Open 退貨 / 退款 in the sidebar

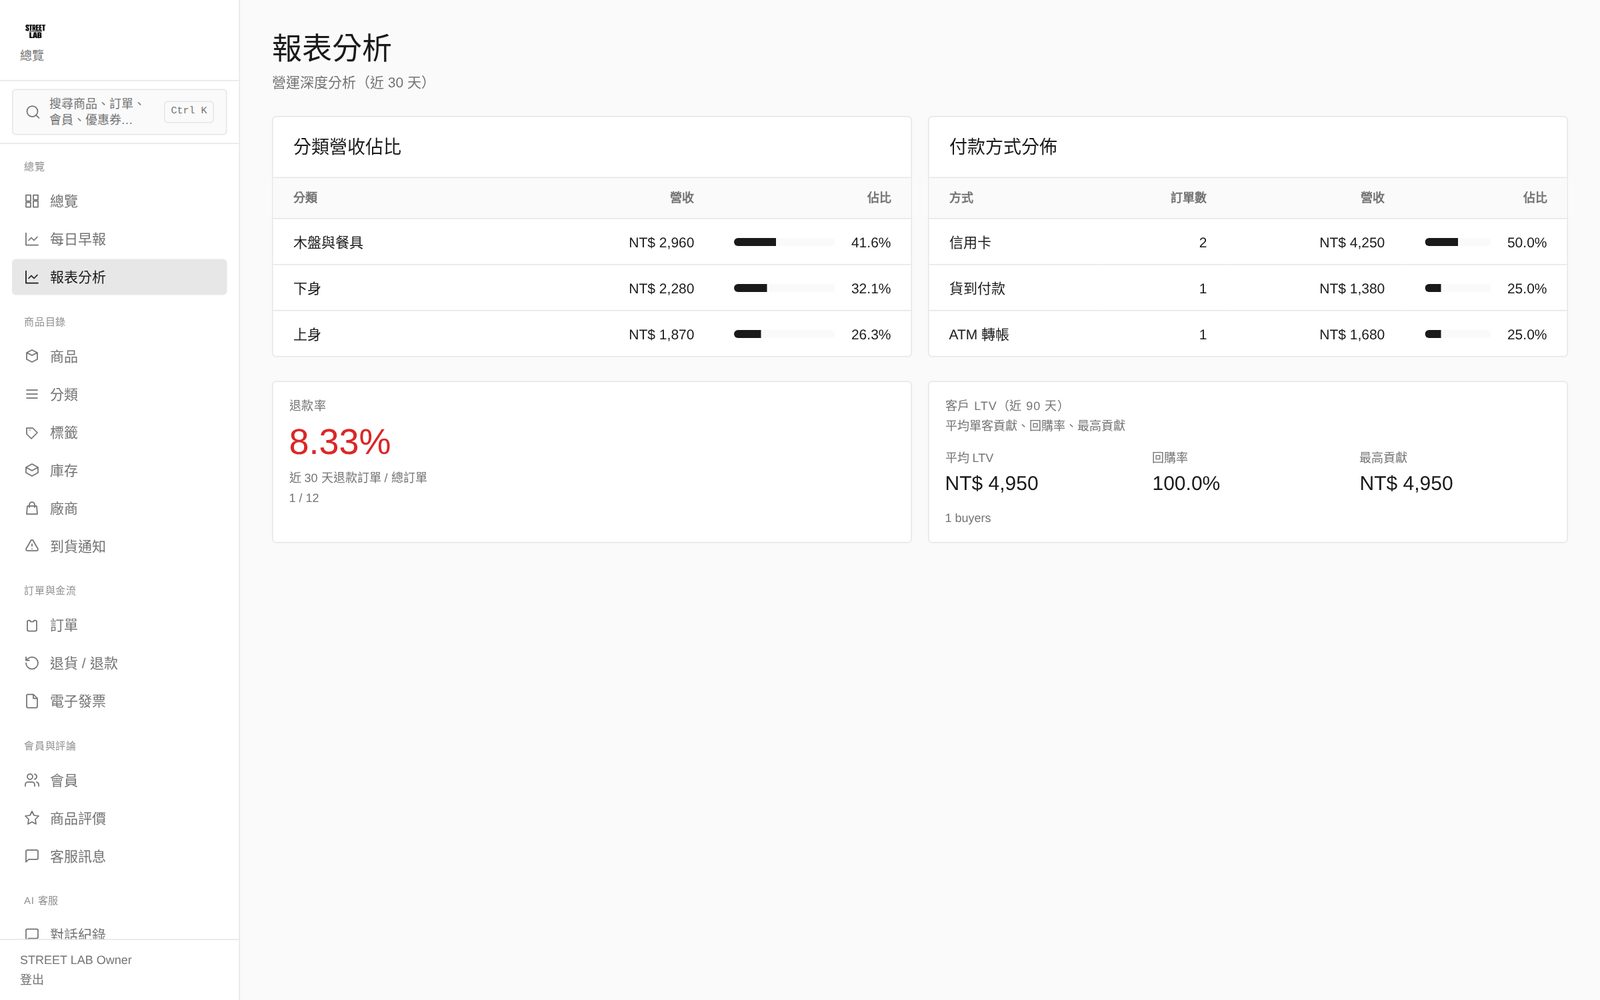(x=119, y=663)
